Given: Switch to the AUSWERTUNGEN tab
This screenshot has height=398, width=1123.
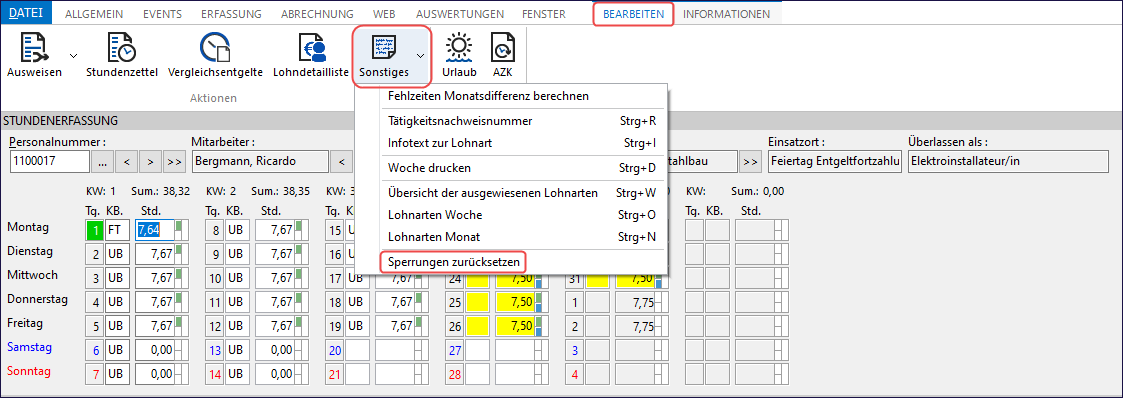Looking at the screenshot, I should pos(459,14).
